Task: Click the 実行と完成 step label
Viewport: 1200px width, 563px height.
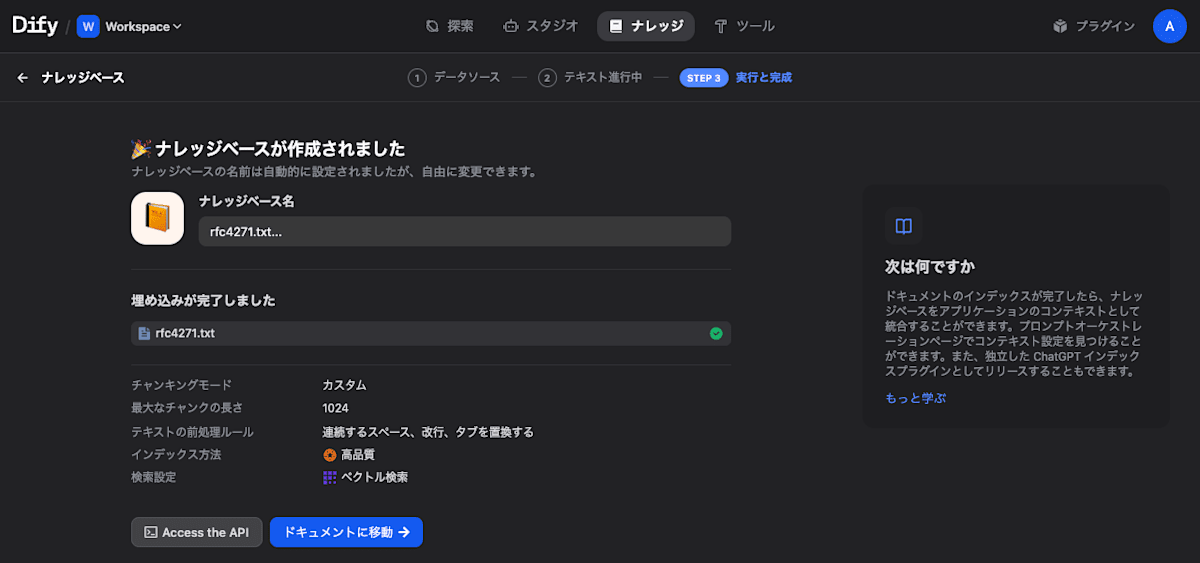Action: pyautogui.click(x=764, y=77)
